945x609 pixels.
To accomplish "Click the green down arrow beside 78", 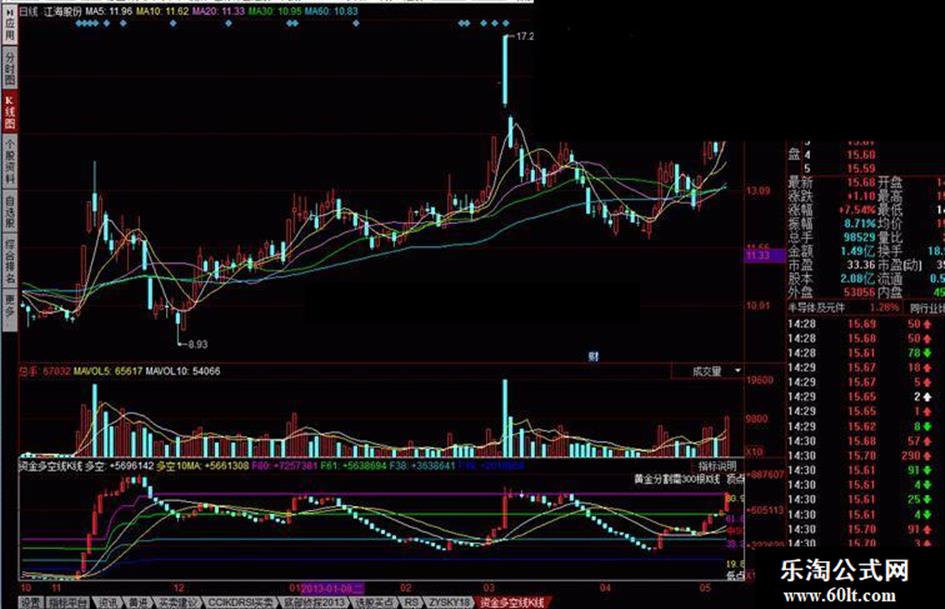I will point(926,353).
